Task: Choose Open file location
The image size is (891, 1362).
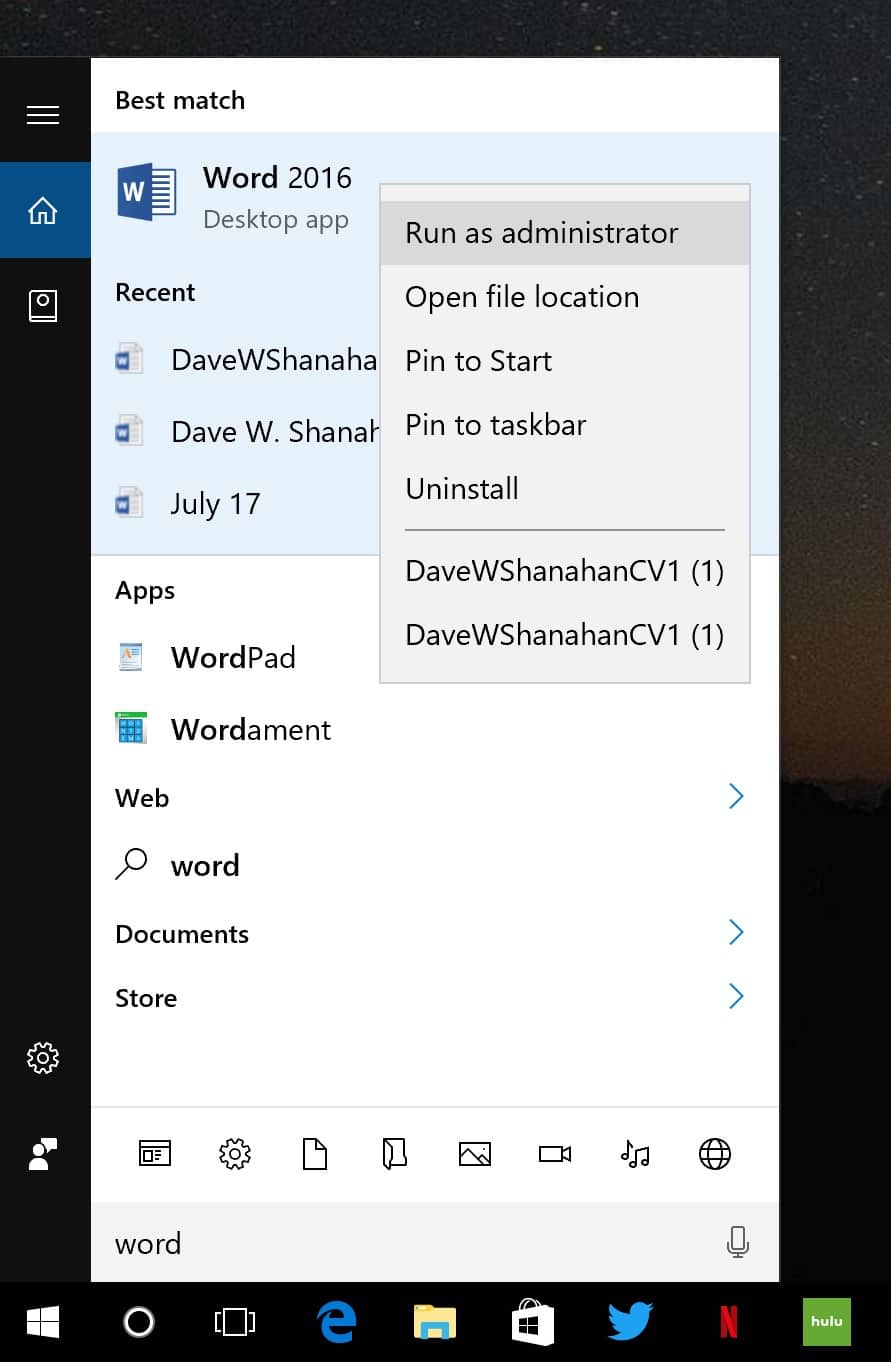Action: click(565, 297)
